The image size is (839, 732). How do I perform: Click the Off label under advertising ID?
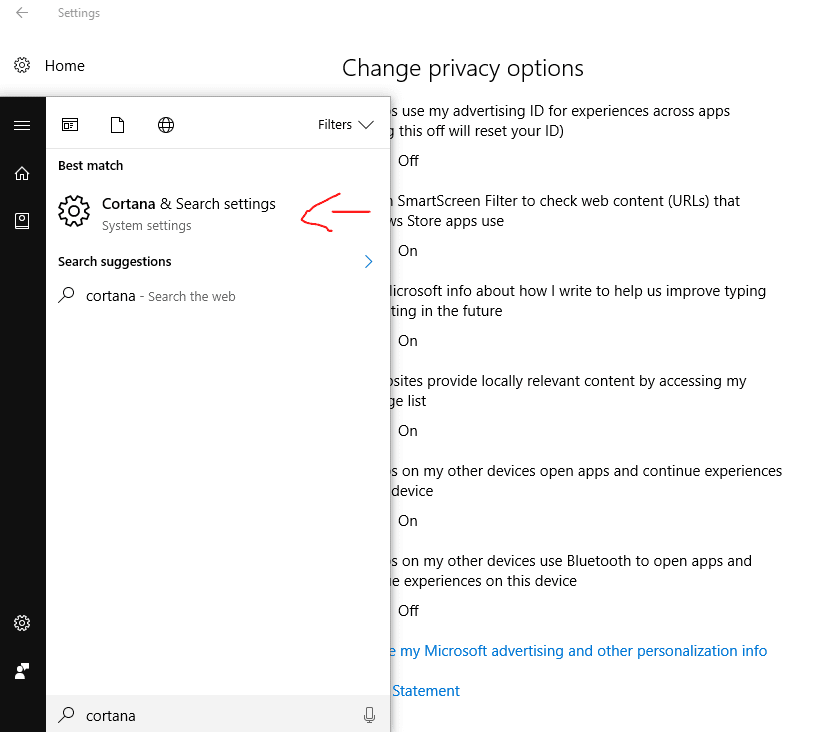point(408,161)
